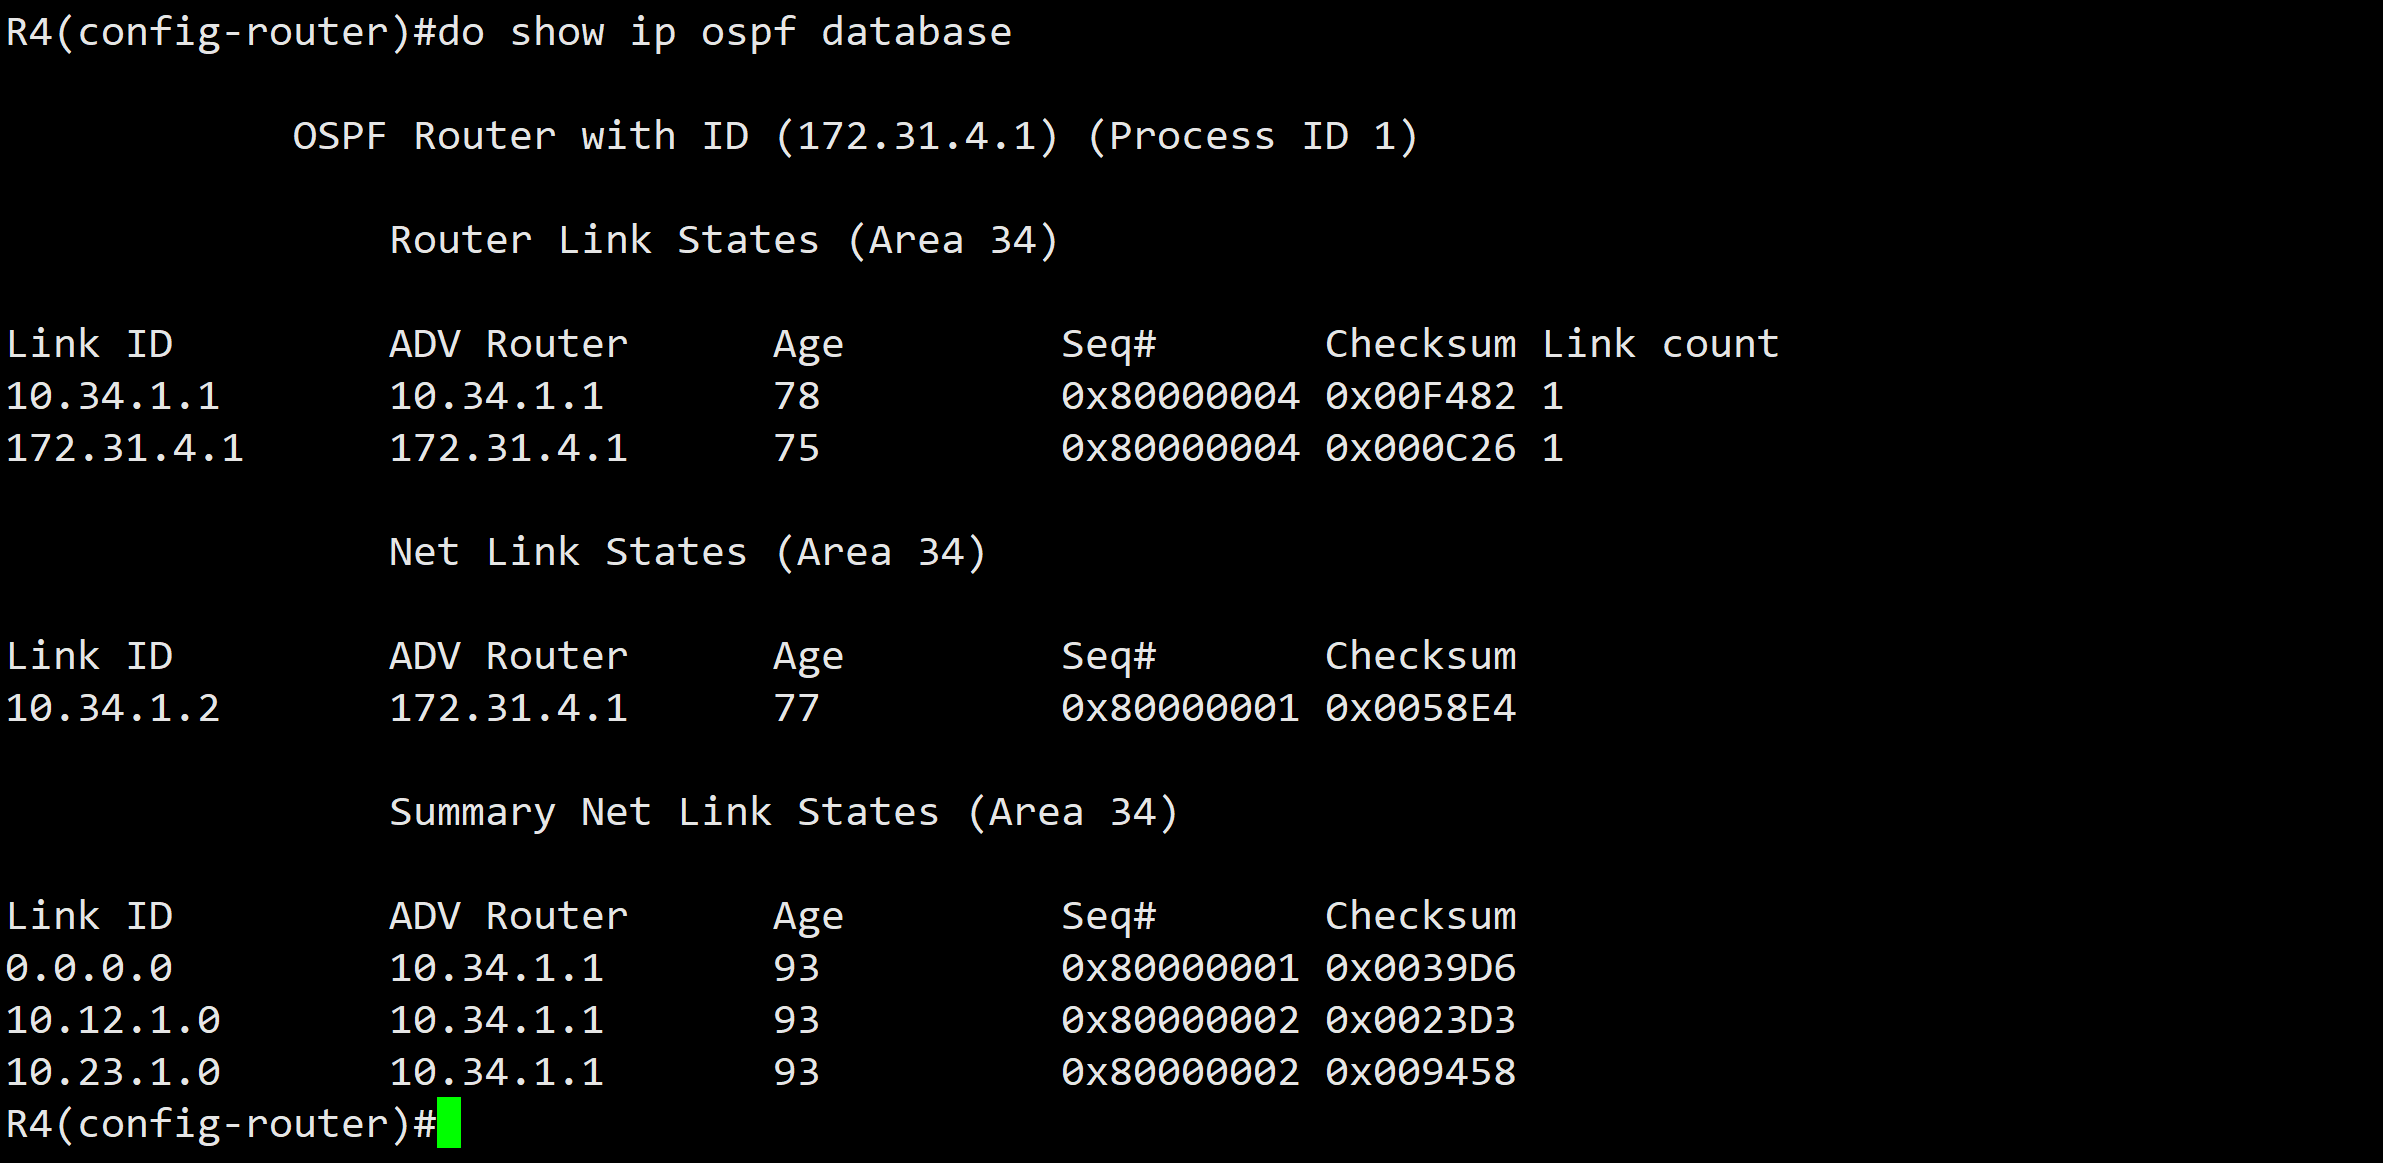Click the Net Link ID 10.34.1.2
Screen dimensions: 2383x1163
click(x=113, y=708)
